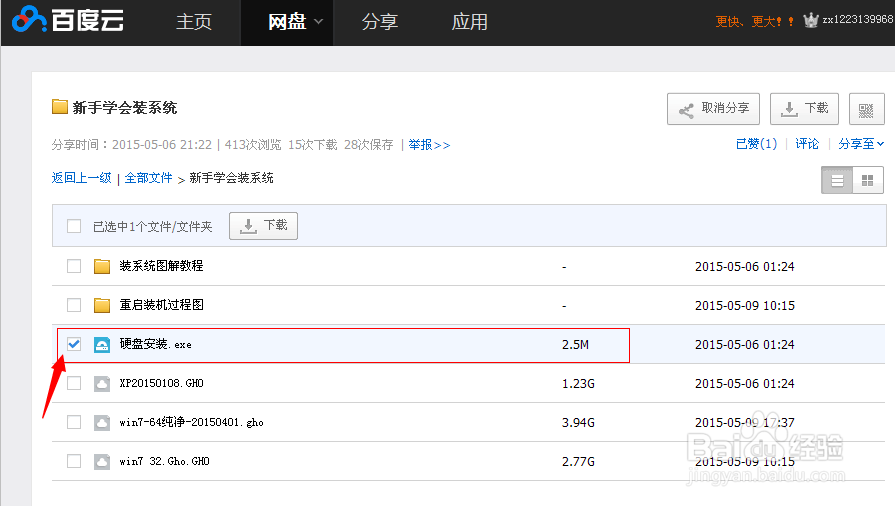Click the 重启装机过程图 folder icon
Viewport: 895px width, 506px height.
102,305
